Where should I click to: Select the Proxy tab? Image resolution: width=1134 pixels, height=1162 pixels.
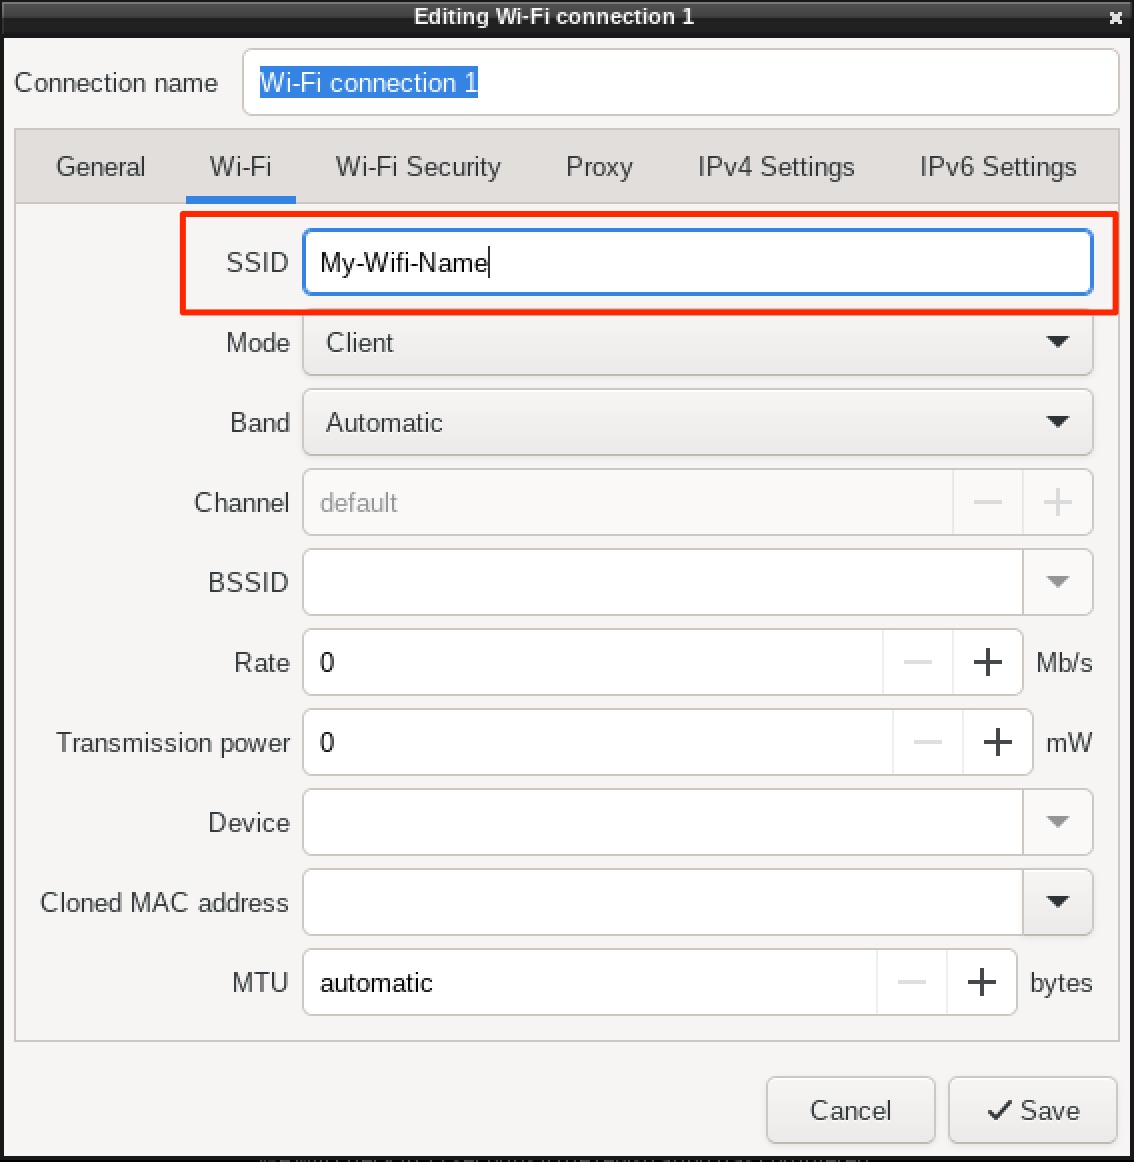click(598, 167)
